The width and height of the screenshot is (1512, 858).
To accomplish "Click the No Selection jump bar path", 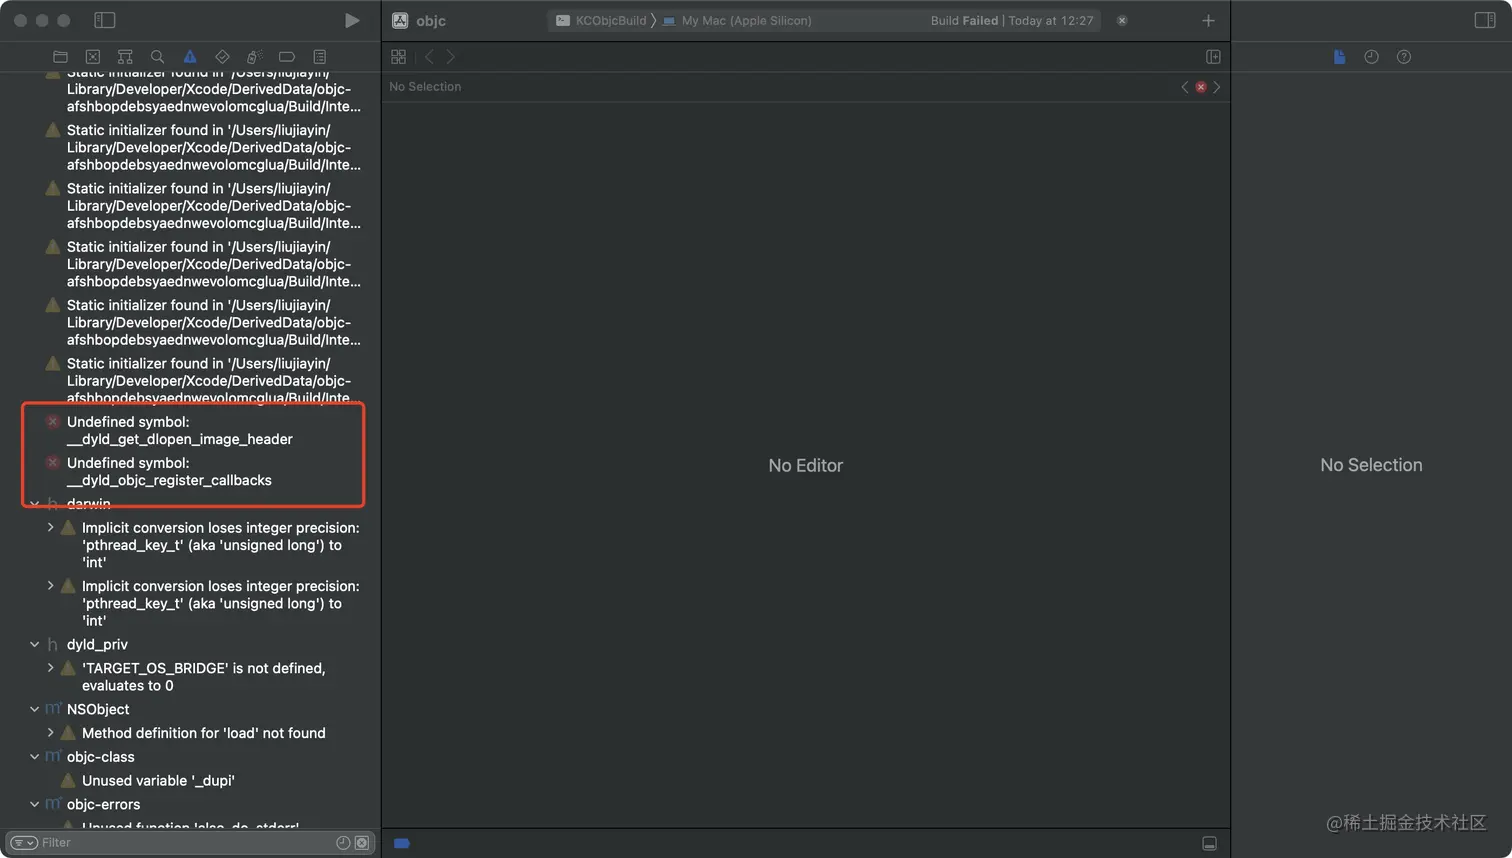I will pyautogui.click(x=425, y=87).
